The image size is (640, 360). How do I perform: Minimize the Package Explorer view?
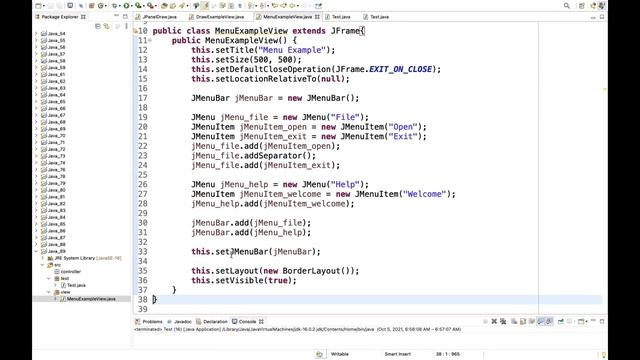116,16
